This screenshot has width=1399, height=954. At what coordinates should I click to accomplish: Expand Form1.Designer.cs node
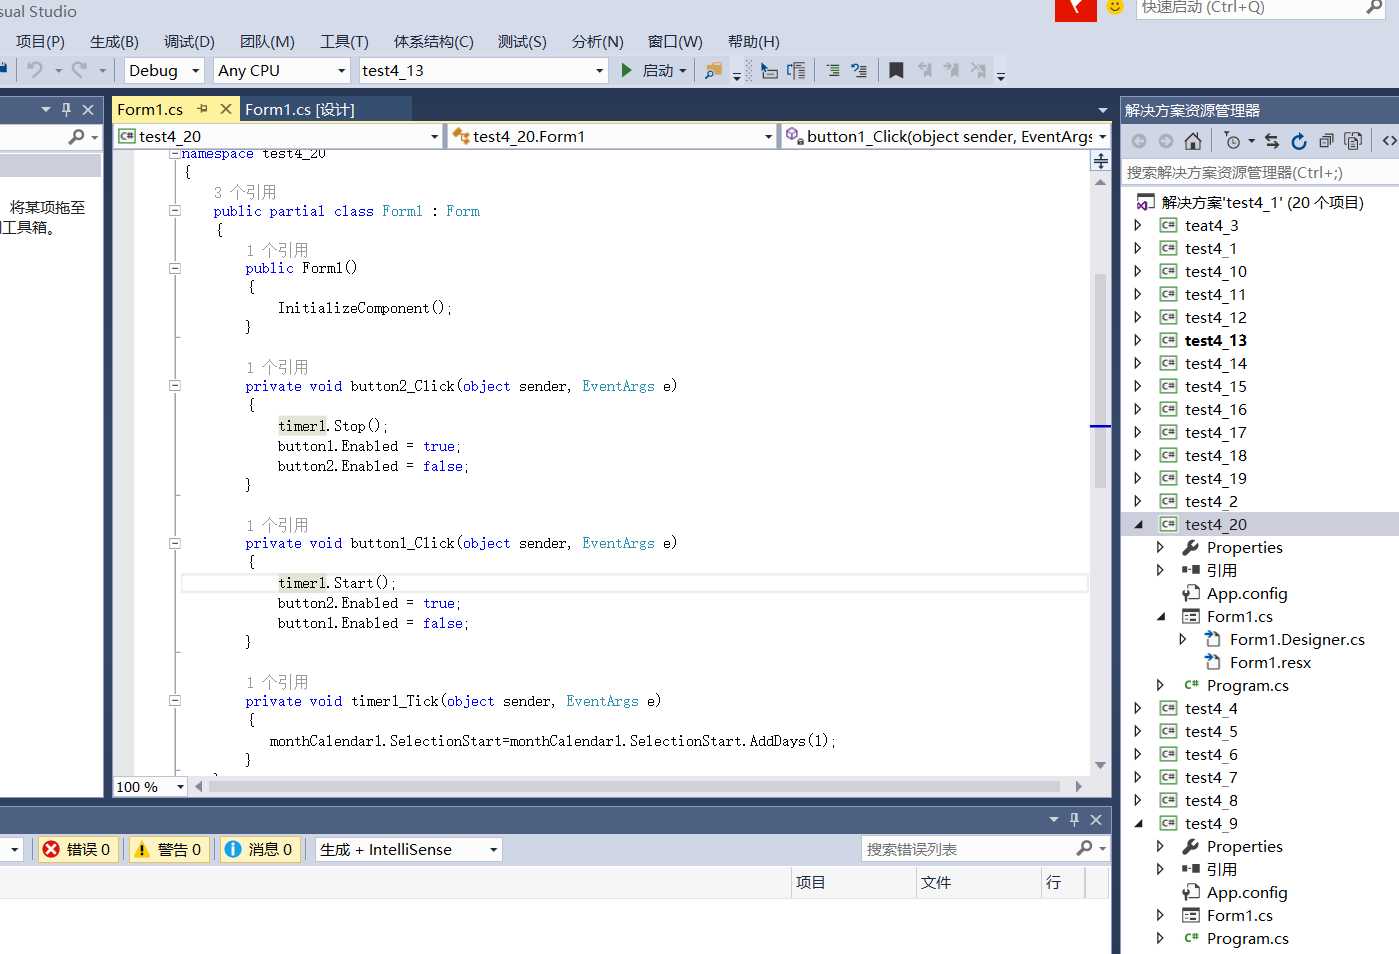click(1183, 639)
